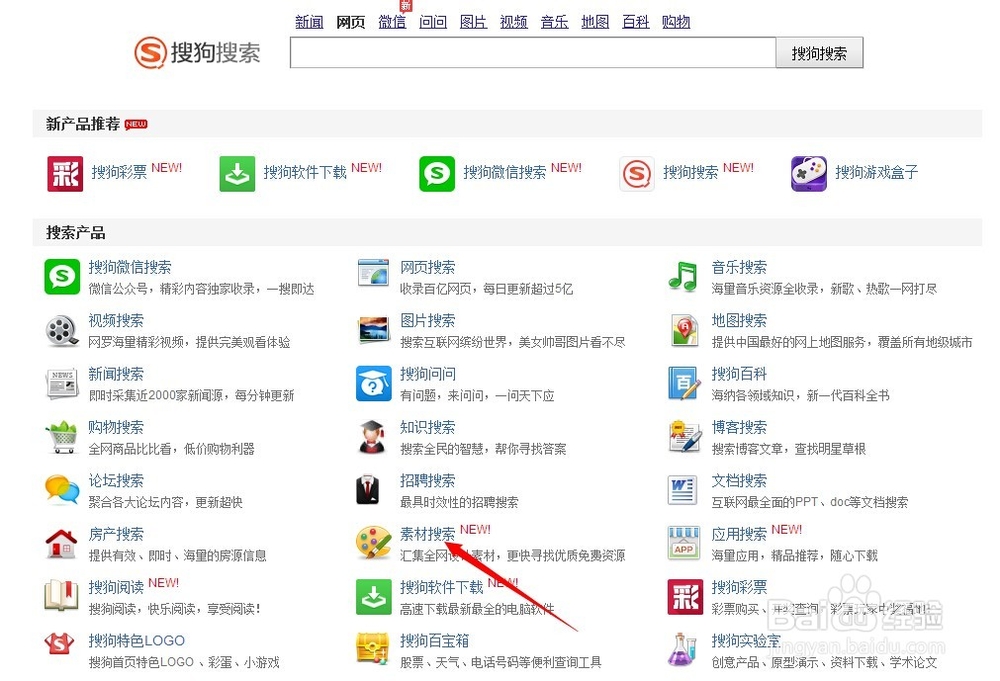Click the chat bubbles icon for 论坛搜索
This screenshot has height=681, width=1000.
(62, 490)
